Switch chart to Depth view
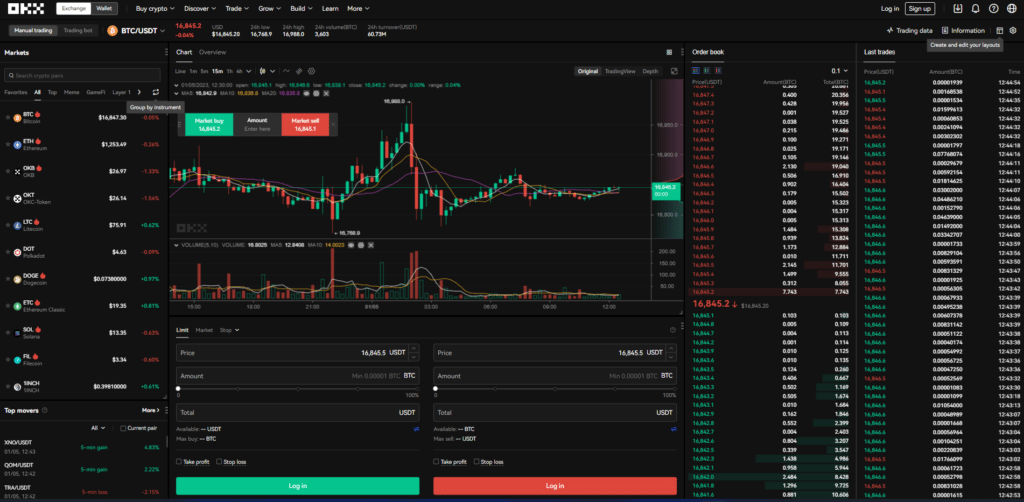 [650, 71]
